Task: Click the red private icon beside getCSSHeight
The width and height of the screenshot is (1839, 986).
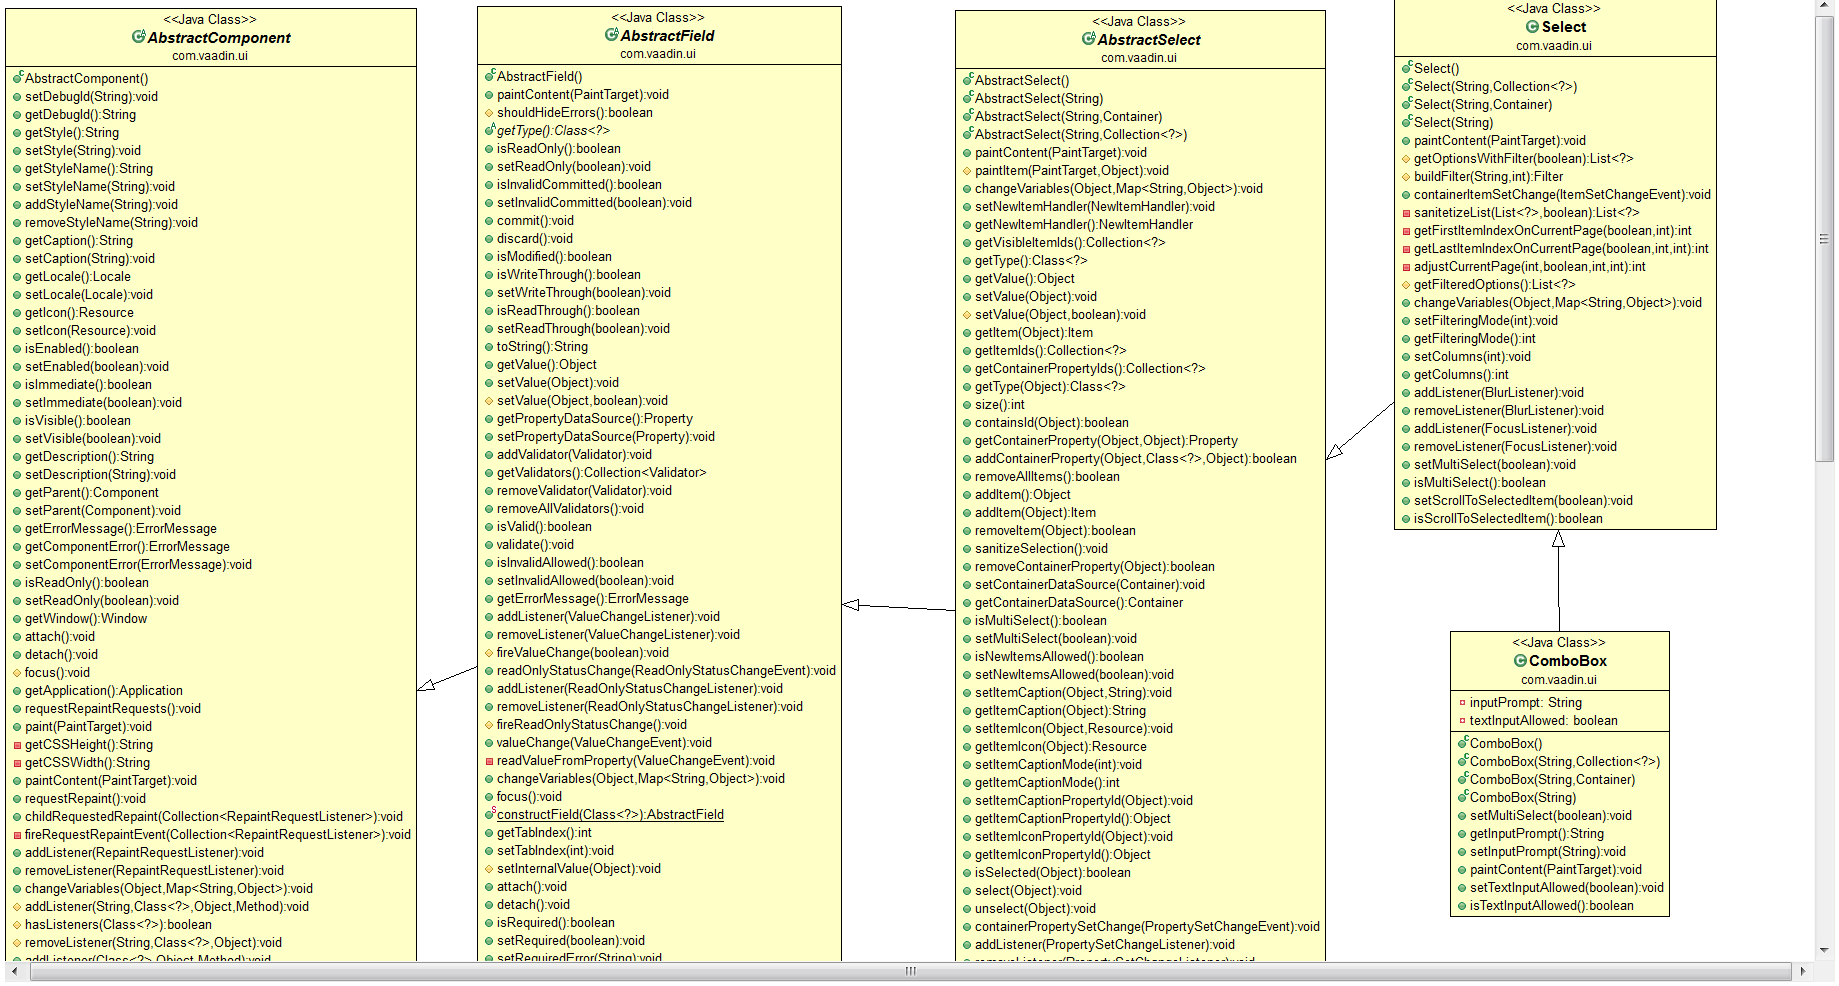Action: (x=17, y=745)
